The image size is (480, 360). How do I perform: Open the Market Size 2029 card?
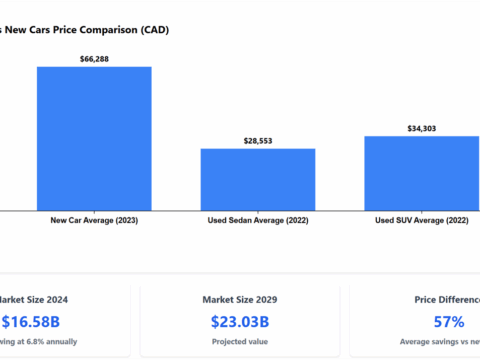click(x=240, y=321)
